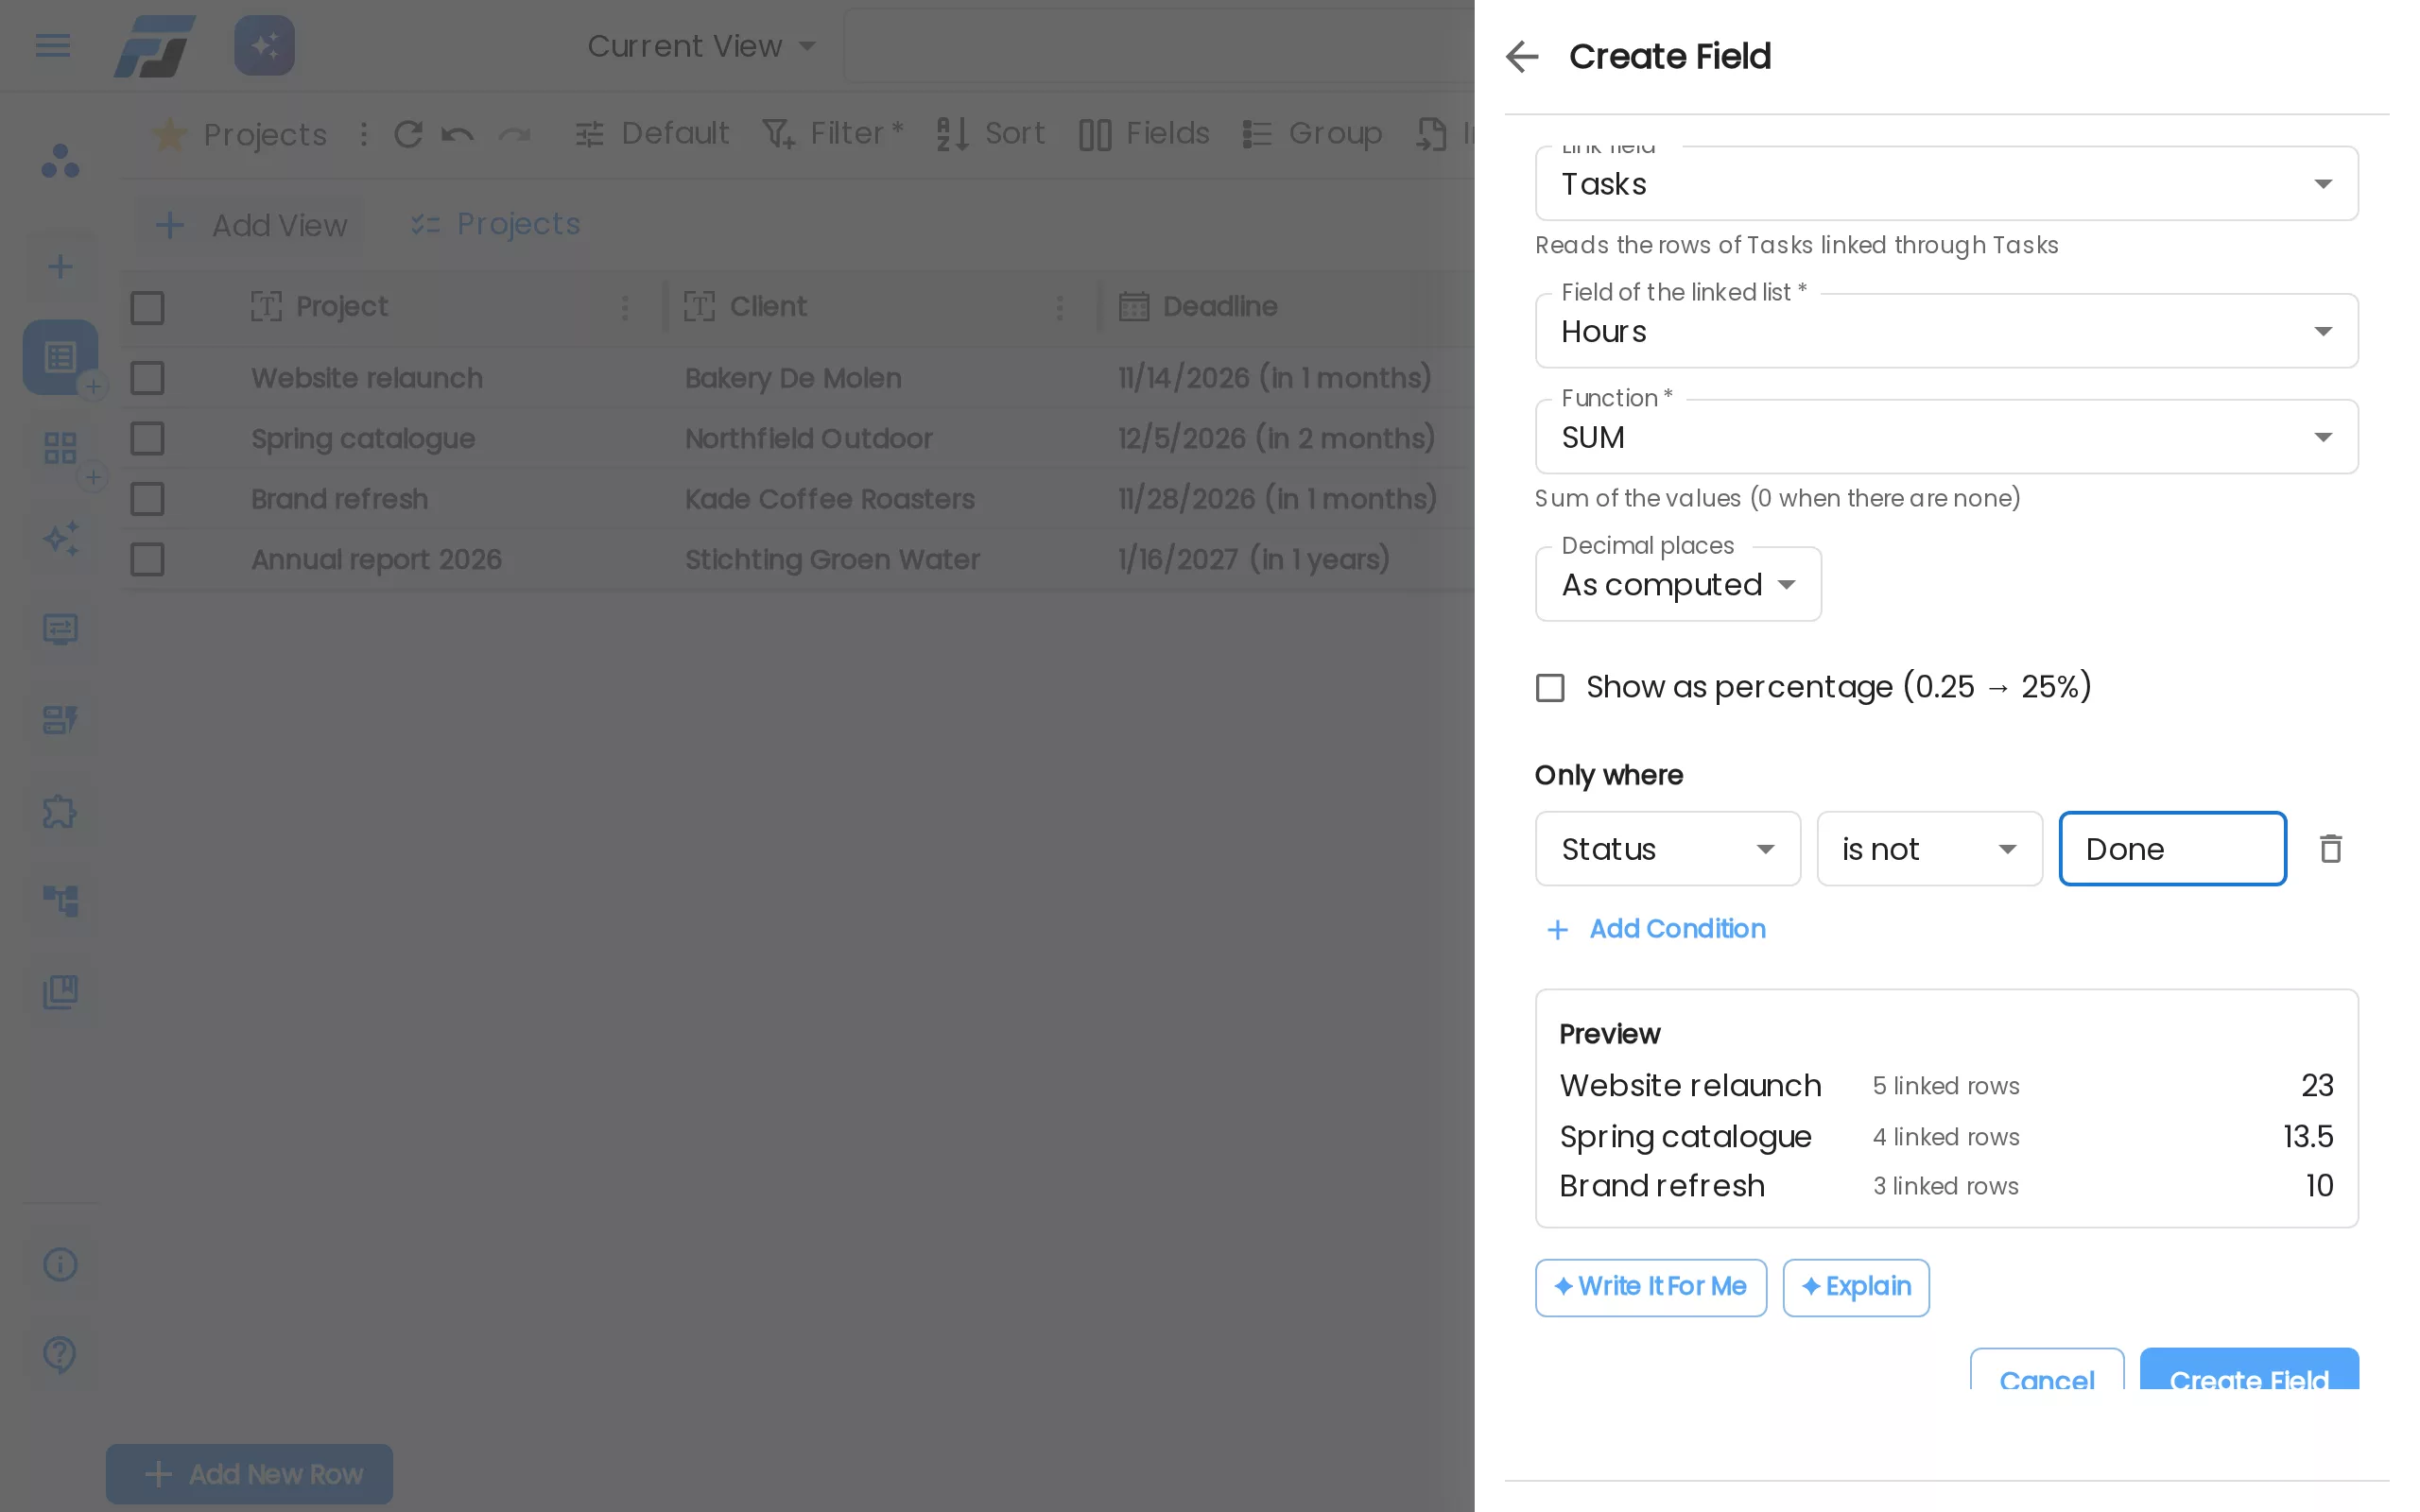
Task: Click the 'Bakery De Molen' client cell
Action: [792, 378]
